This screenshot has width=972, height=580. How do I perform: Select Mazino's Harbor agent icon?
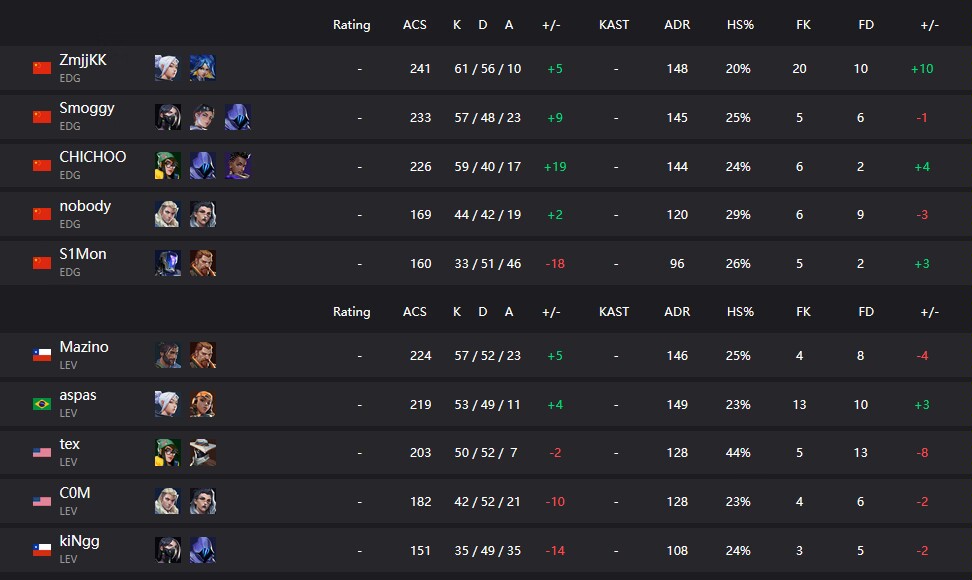pos(167,355)
